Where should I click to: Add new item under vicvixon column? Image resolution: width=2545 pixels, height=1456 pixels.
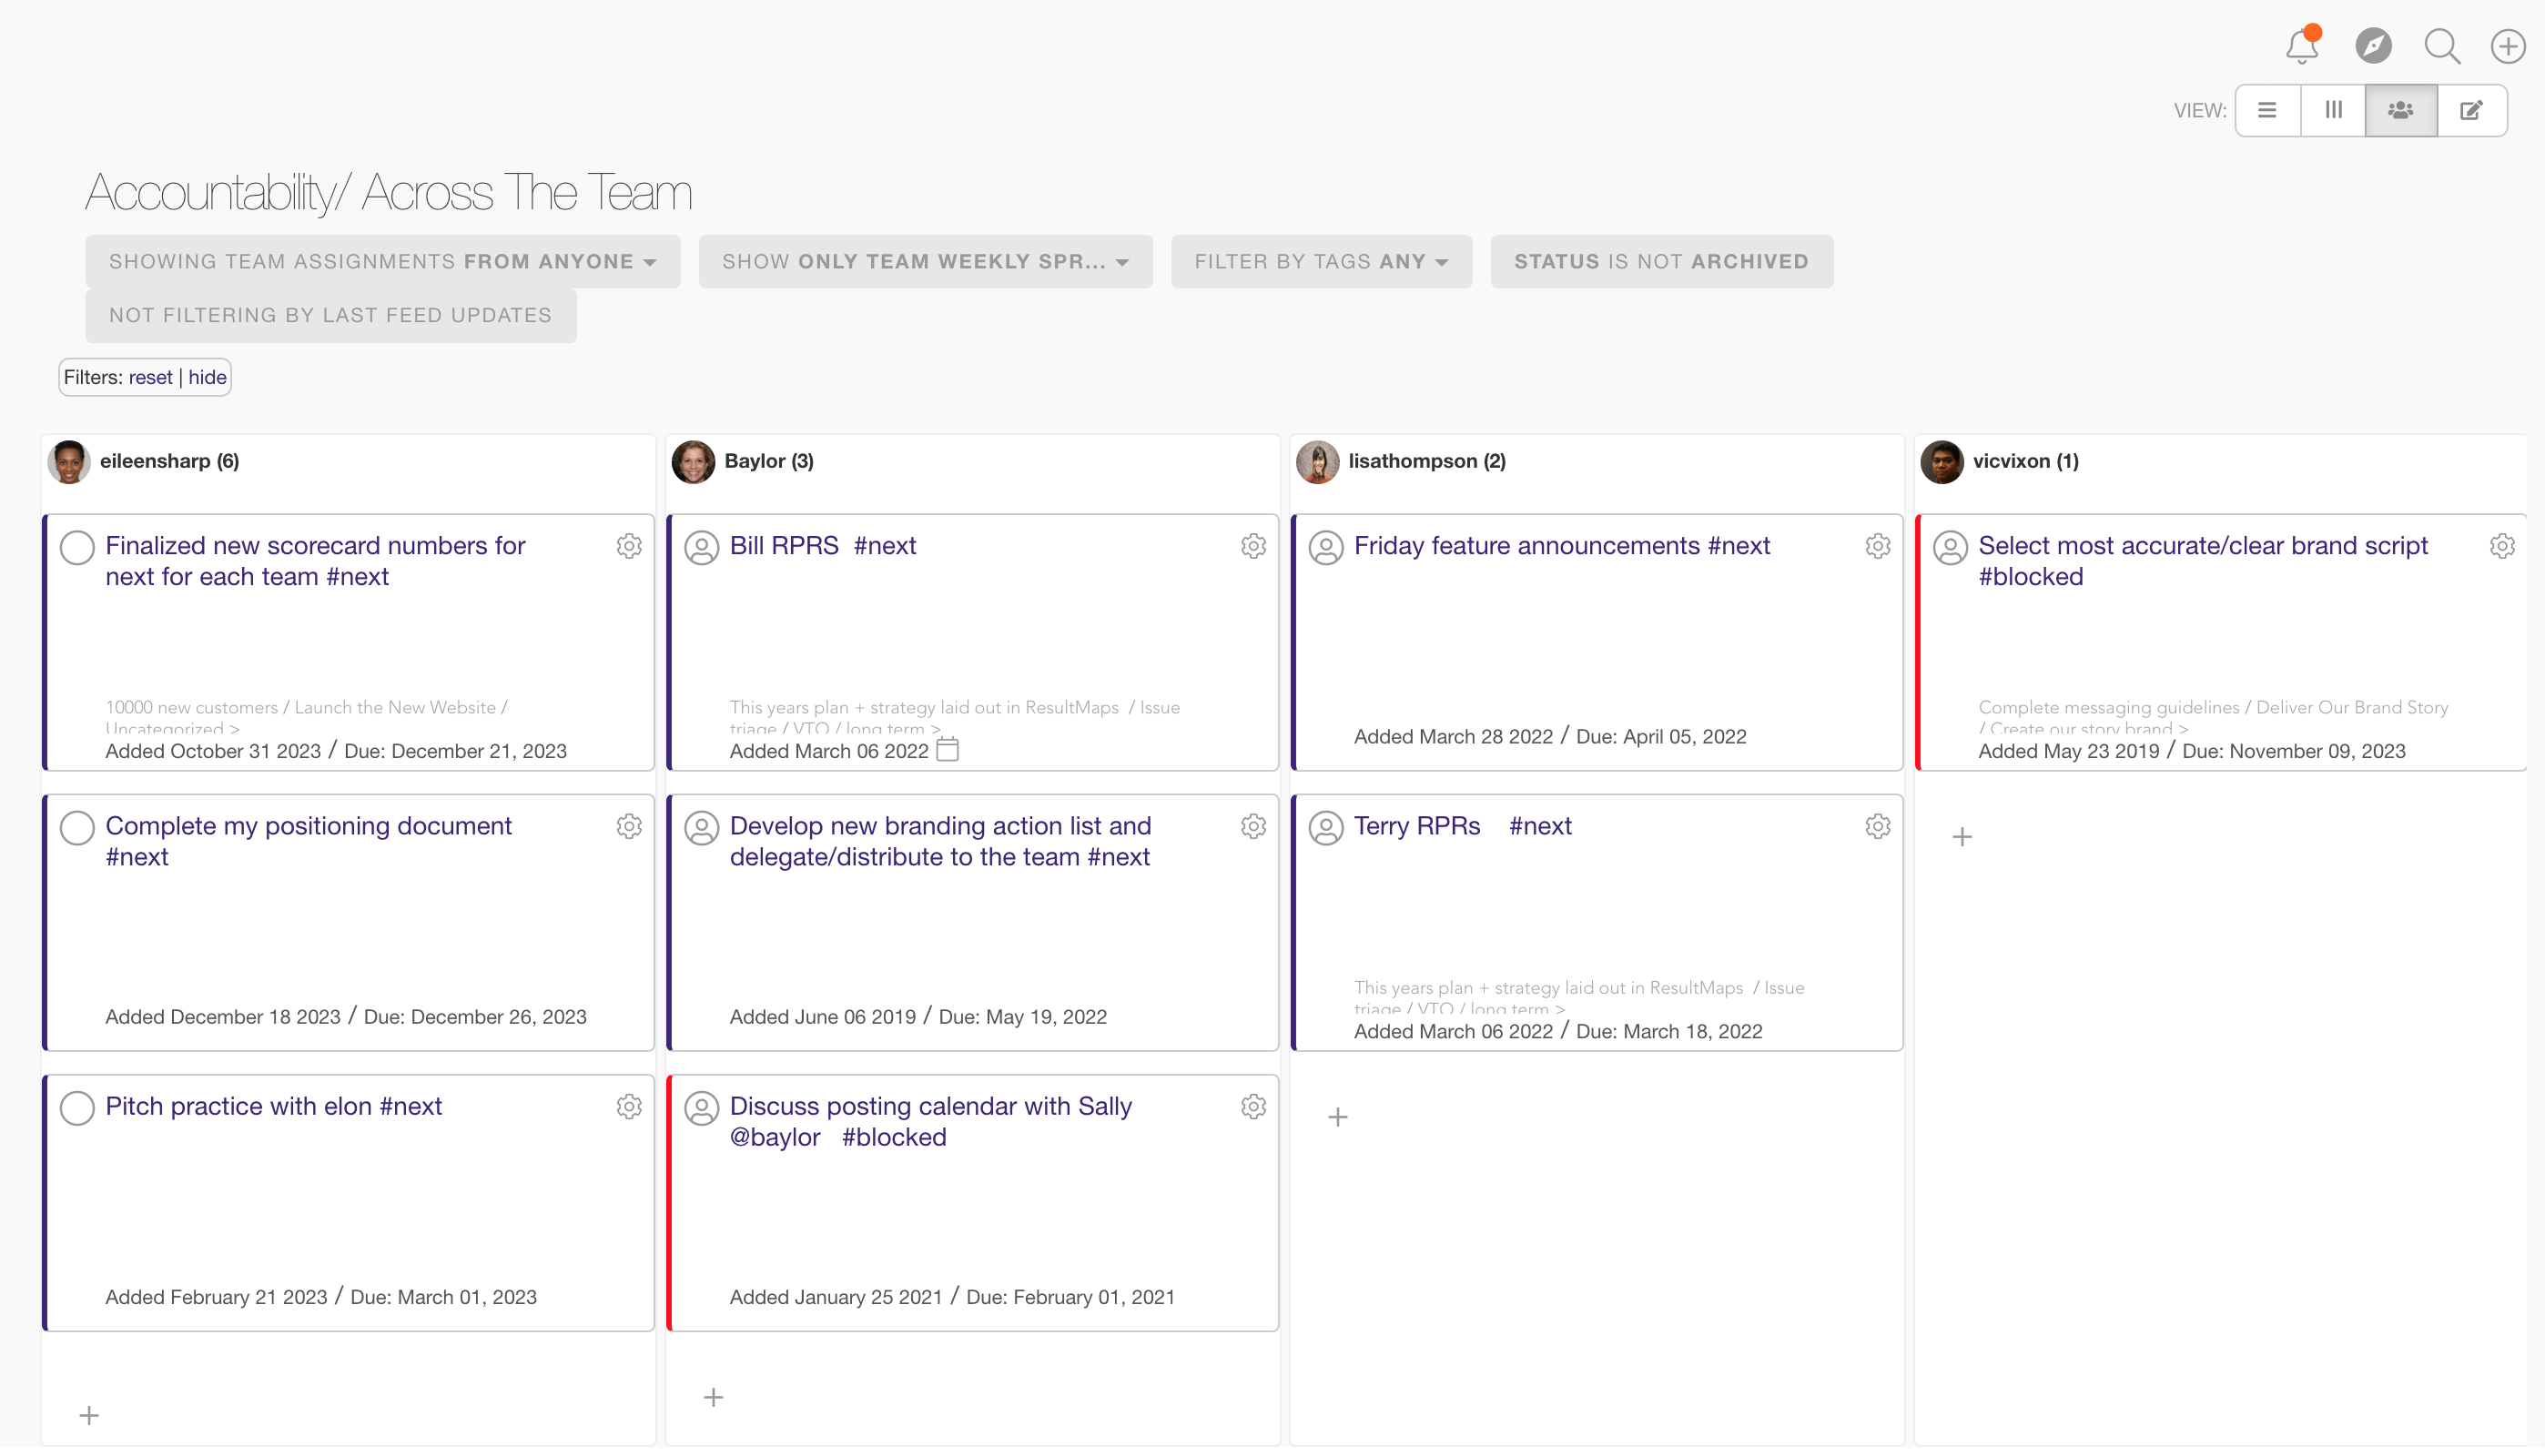click(1962, 837)
